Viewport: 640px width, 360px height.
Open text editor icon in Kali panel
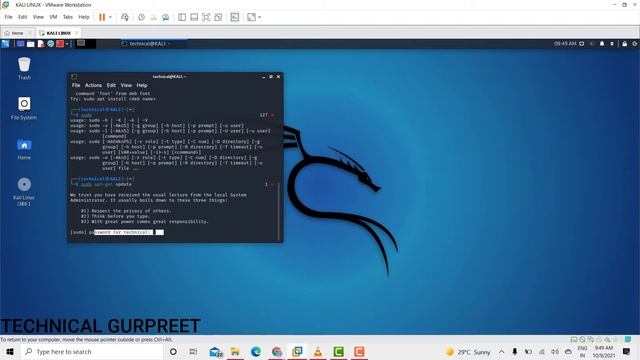(x=41, y=44)
